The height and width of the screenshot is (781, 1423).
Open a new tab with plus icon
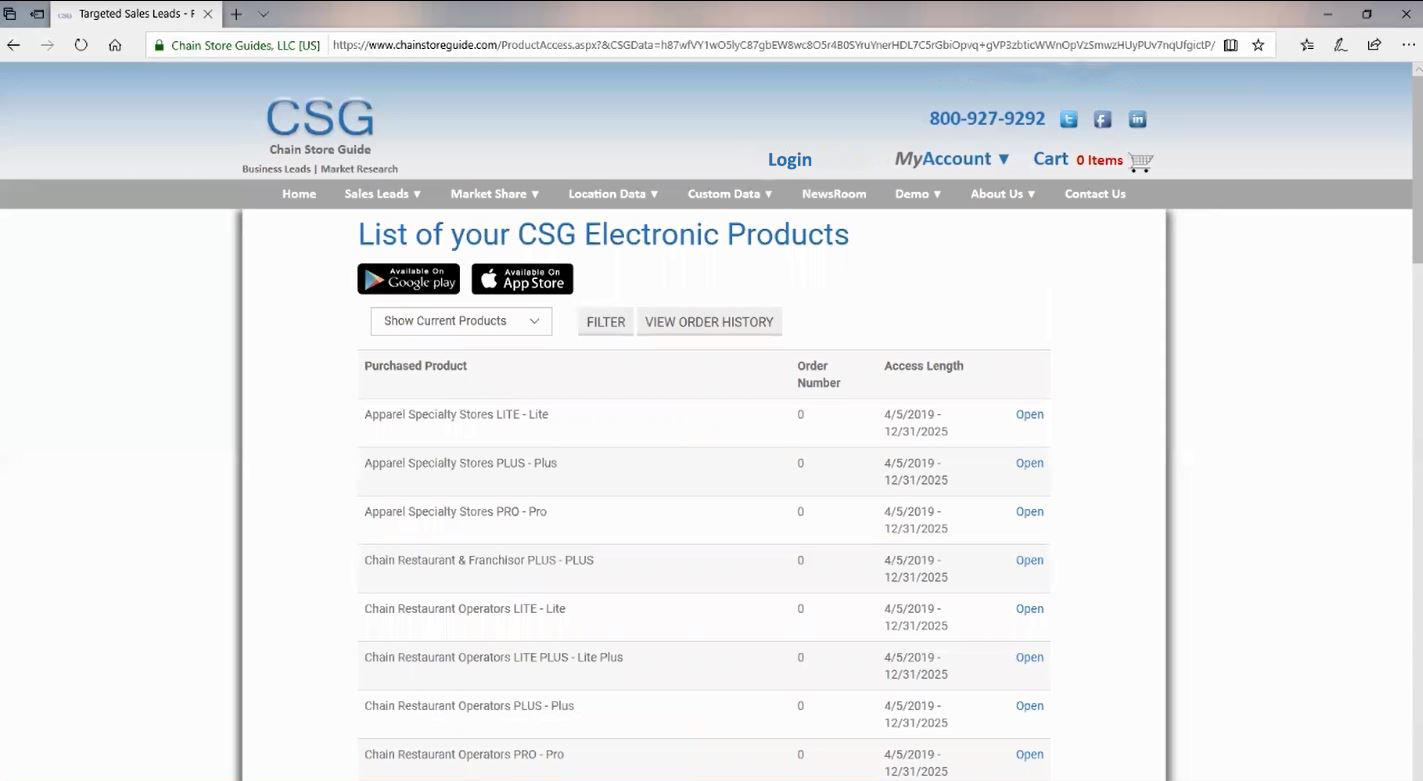click(x=236, y=14)
